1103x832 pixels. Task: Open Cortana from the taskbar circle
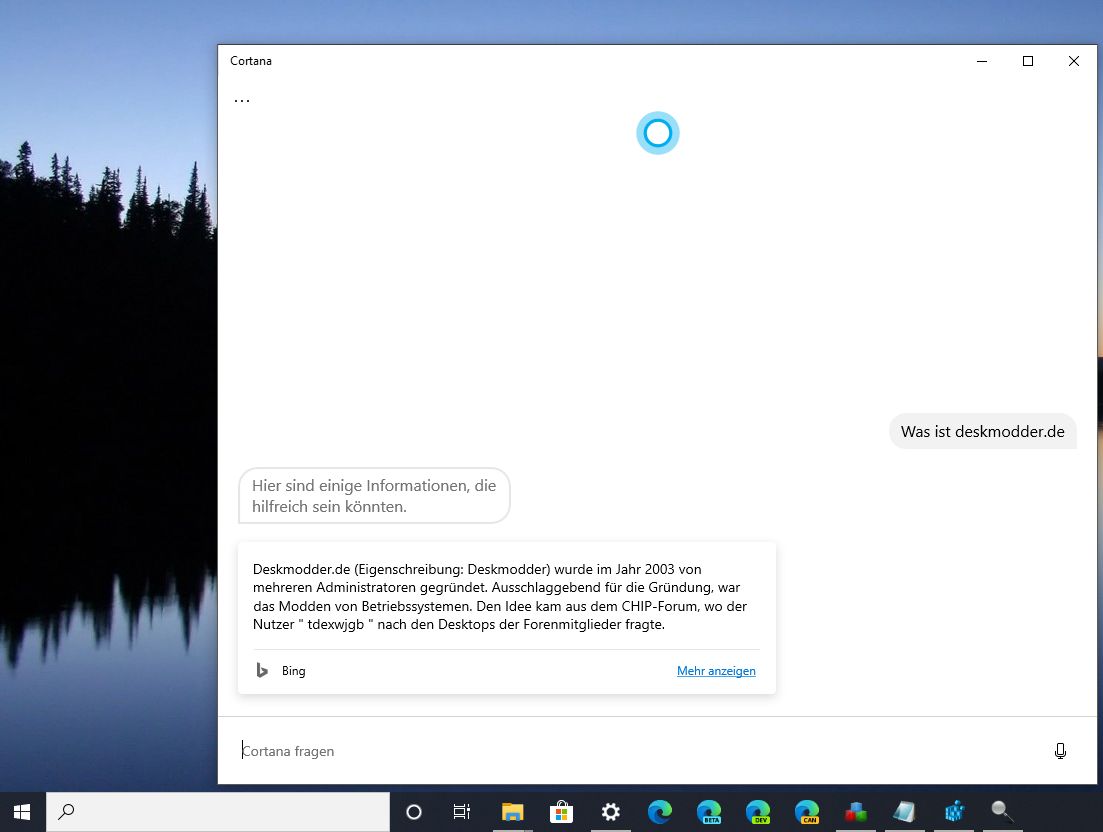click(x=414, y=812)
